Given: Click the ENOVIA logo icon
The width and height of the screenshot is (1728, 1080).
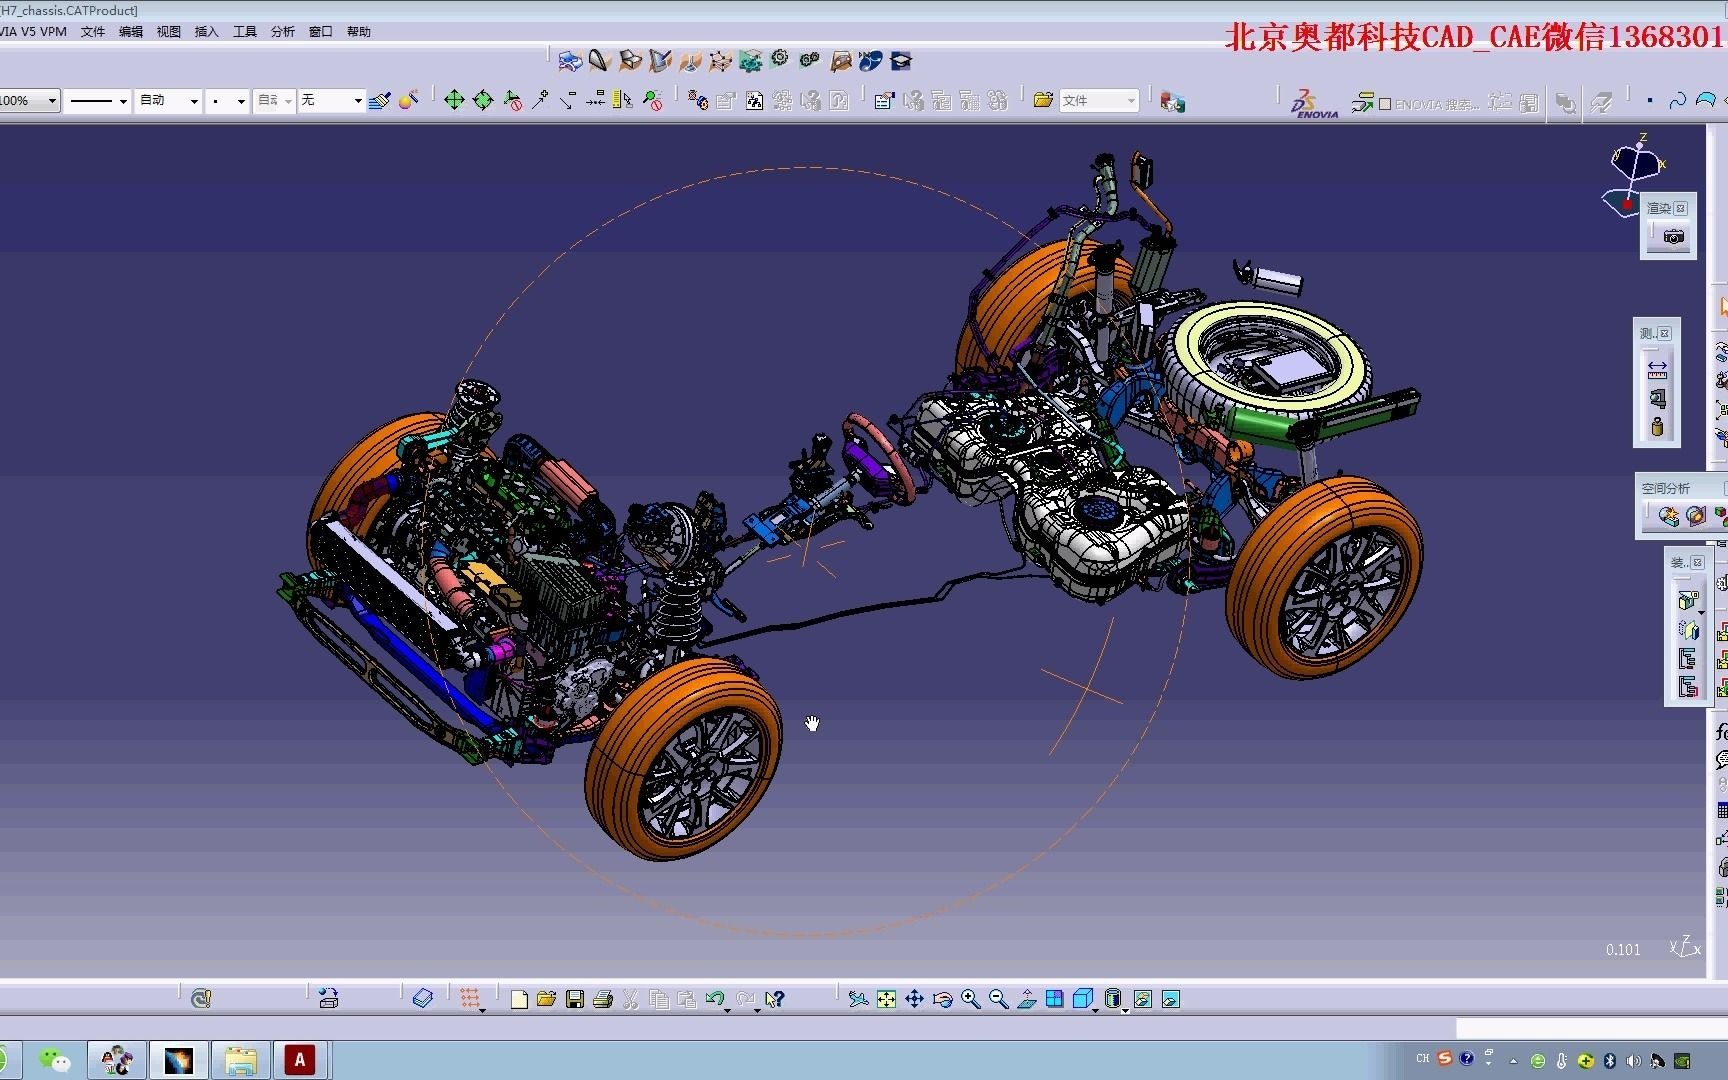Looking at the screenshot, I should [1313, 104].
